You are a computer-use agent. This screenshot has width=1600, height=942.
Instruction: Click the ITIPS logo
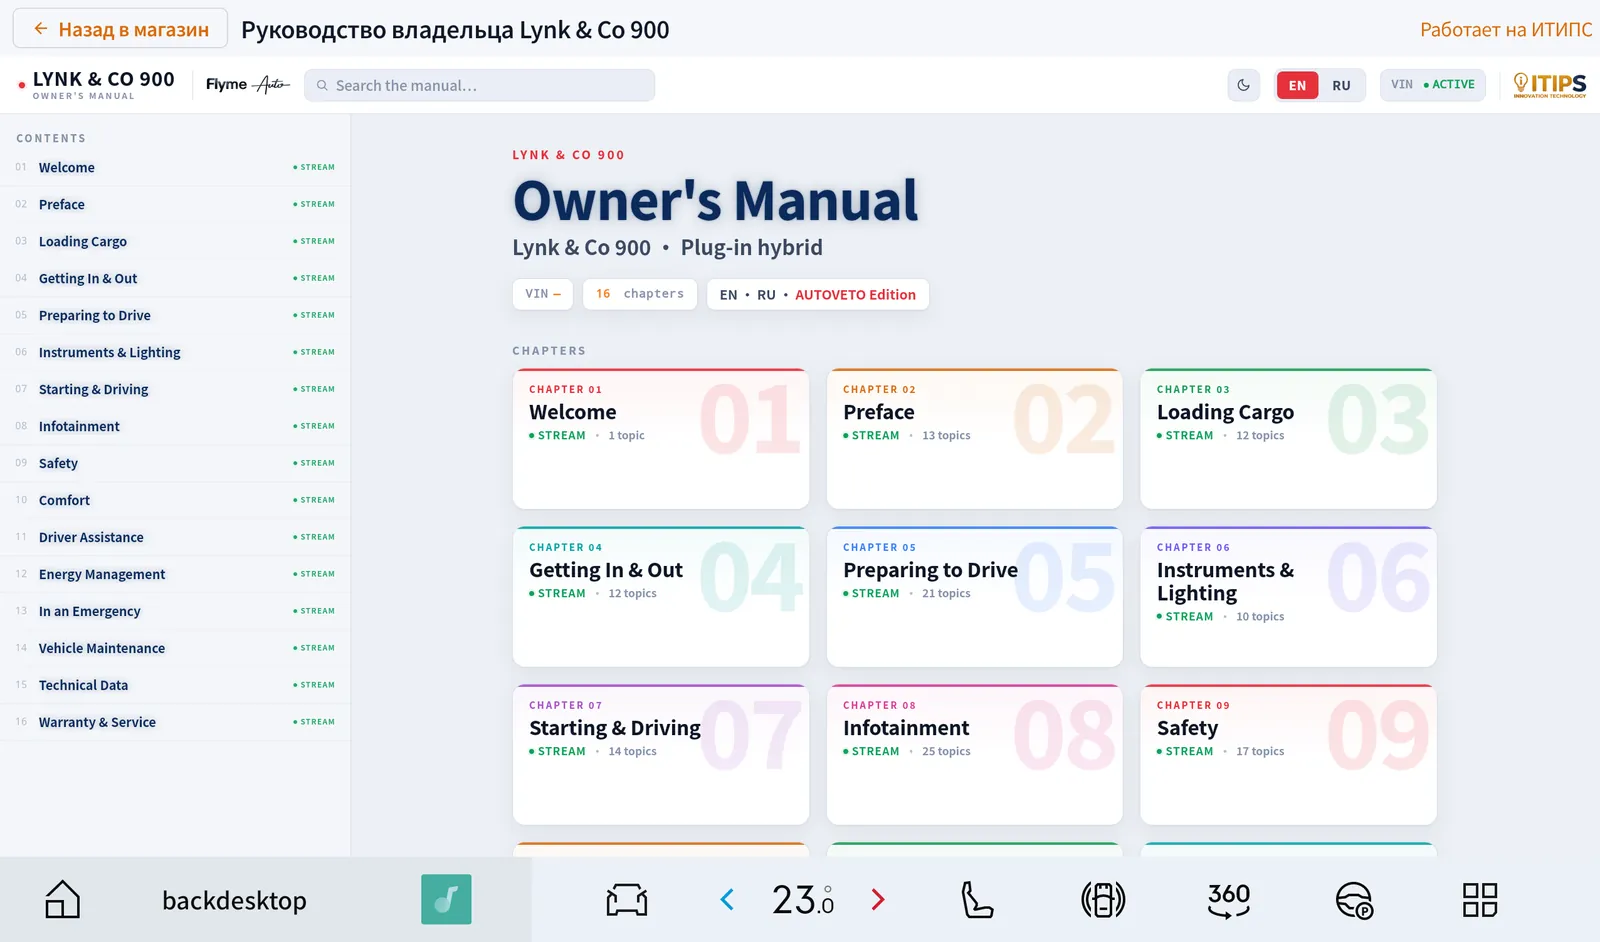[1549, 85]
